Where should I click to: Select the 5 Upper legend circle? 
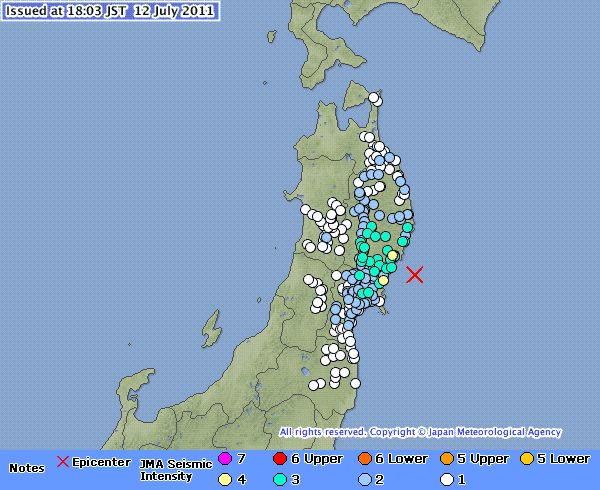point(445,459)
